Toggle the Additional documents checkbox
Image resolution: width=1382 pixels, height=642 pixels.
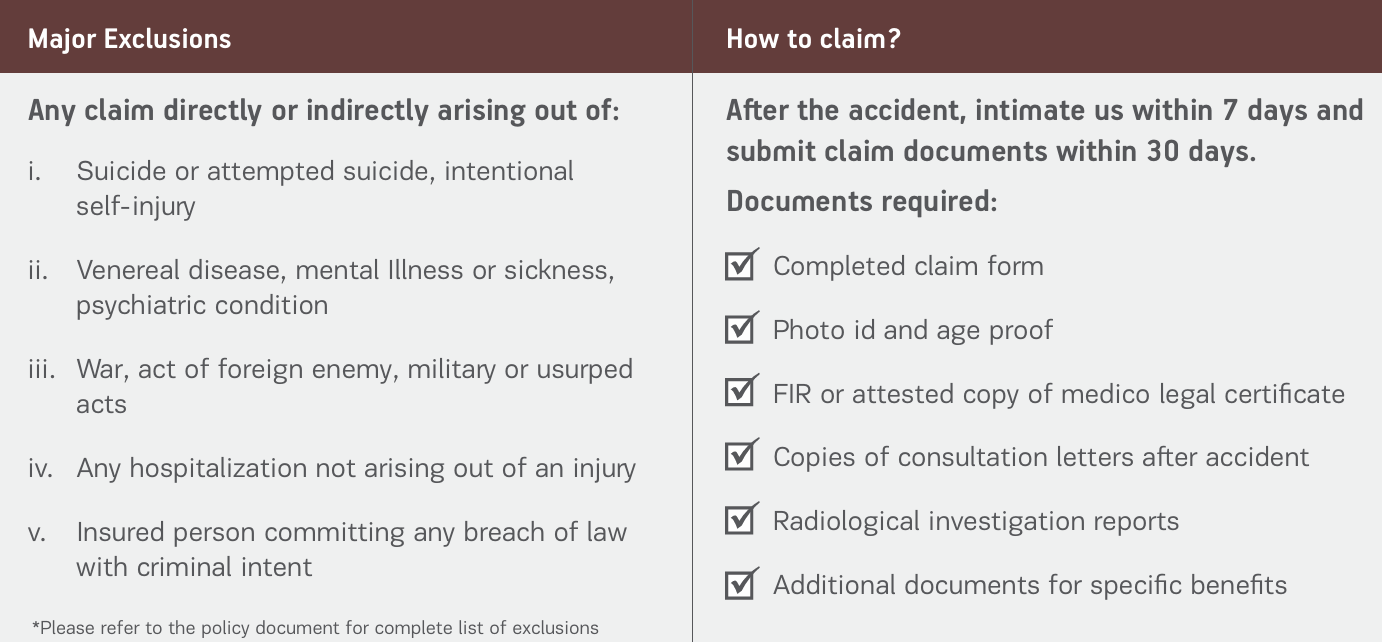[740, 585]
